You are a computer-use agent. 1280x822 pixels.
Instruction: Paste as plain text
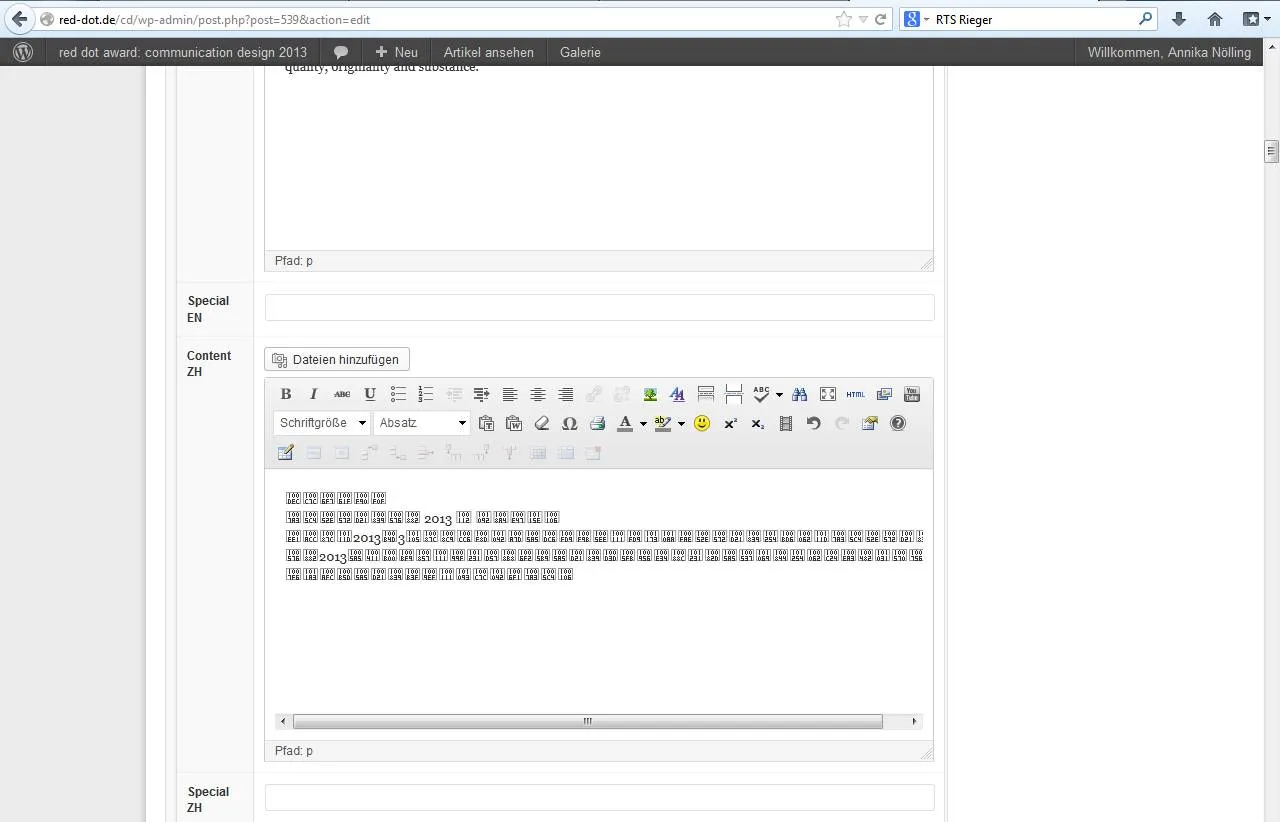[x=486, y=423]
